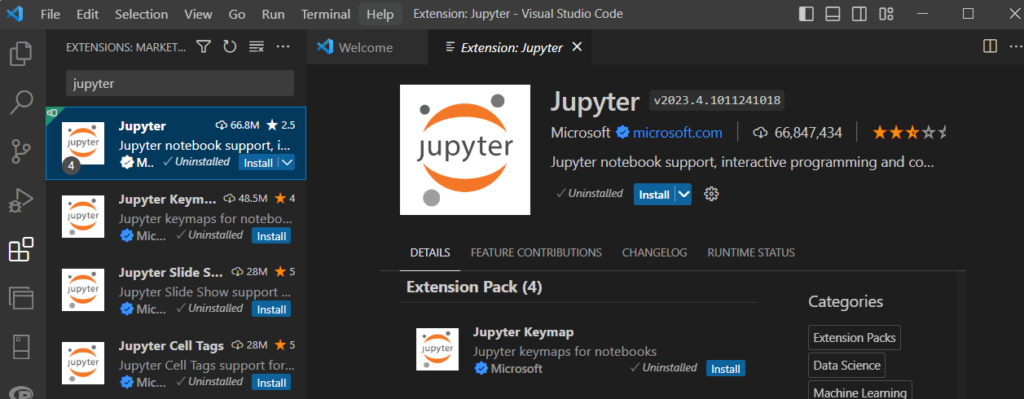Install Jupyter Keymap from sidebar list

tap(271, 236)
